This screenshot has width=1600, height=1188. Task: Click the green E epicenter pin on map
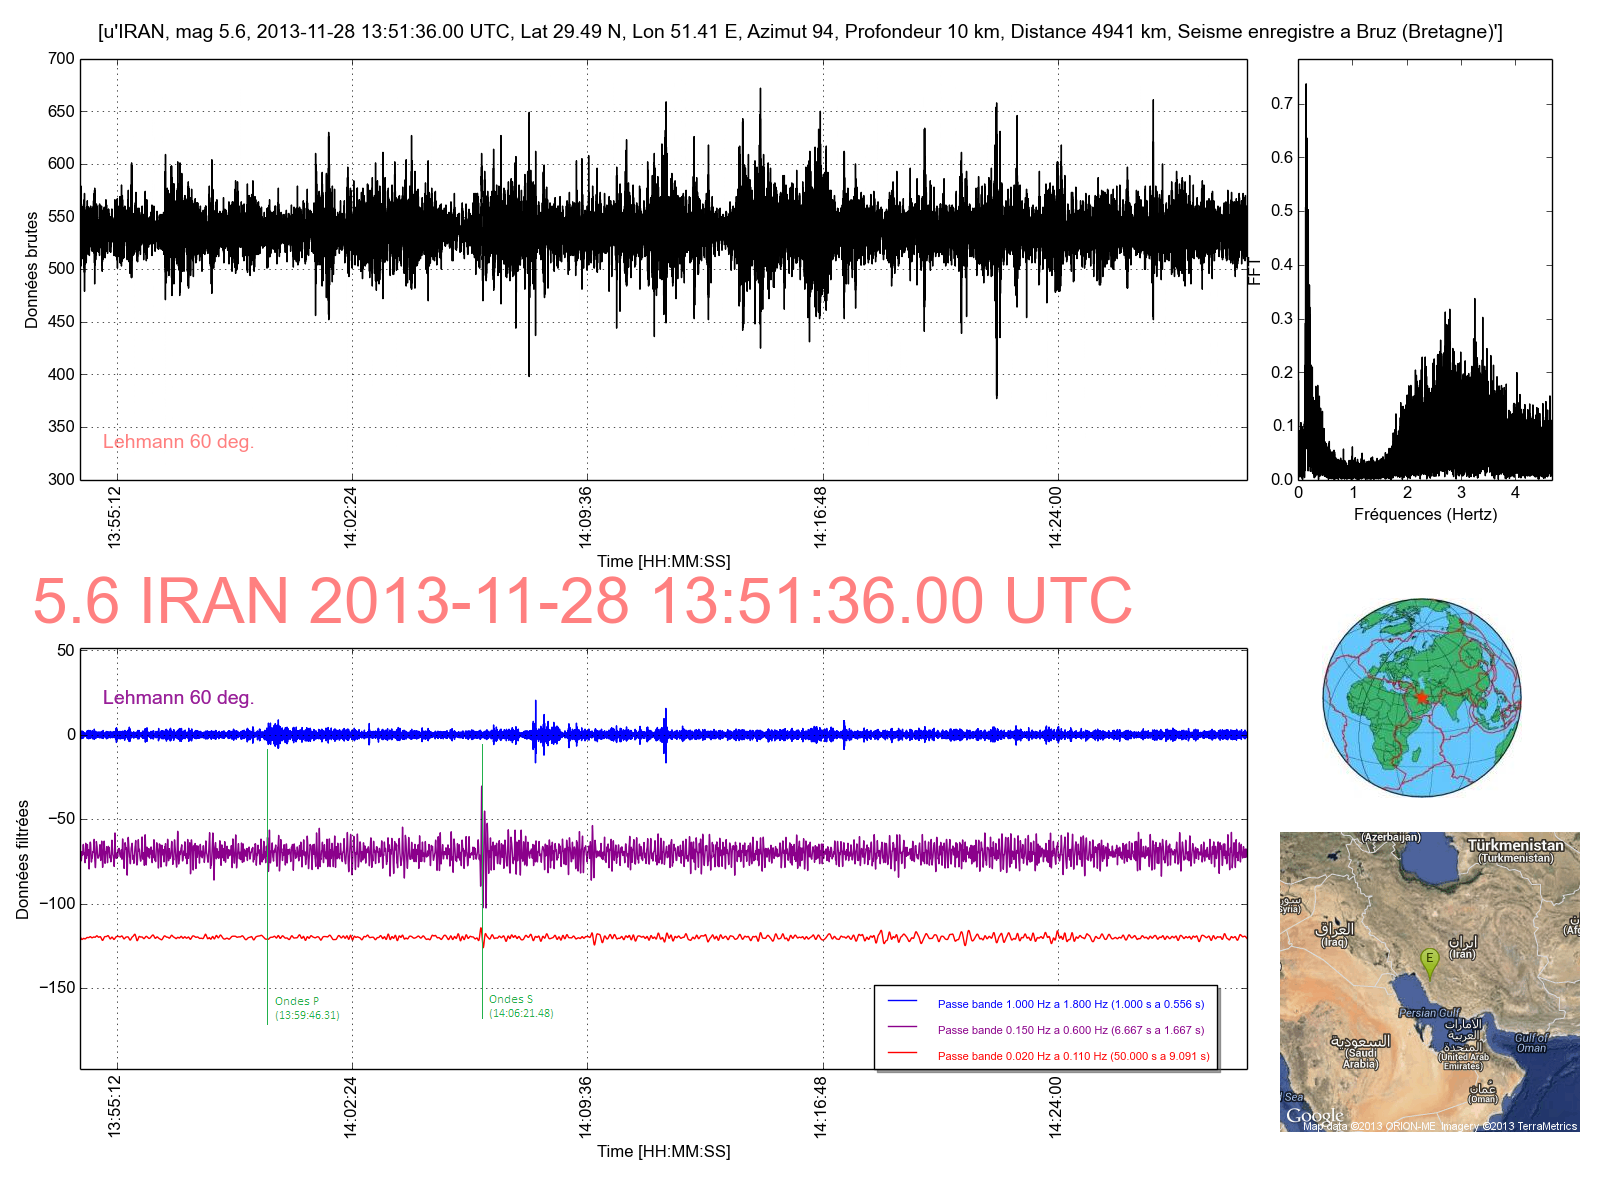click(x=1429, y=960)
